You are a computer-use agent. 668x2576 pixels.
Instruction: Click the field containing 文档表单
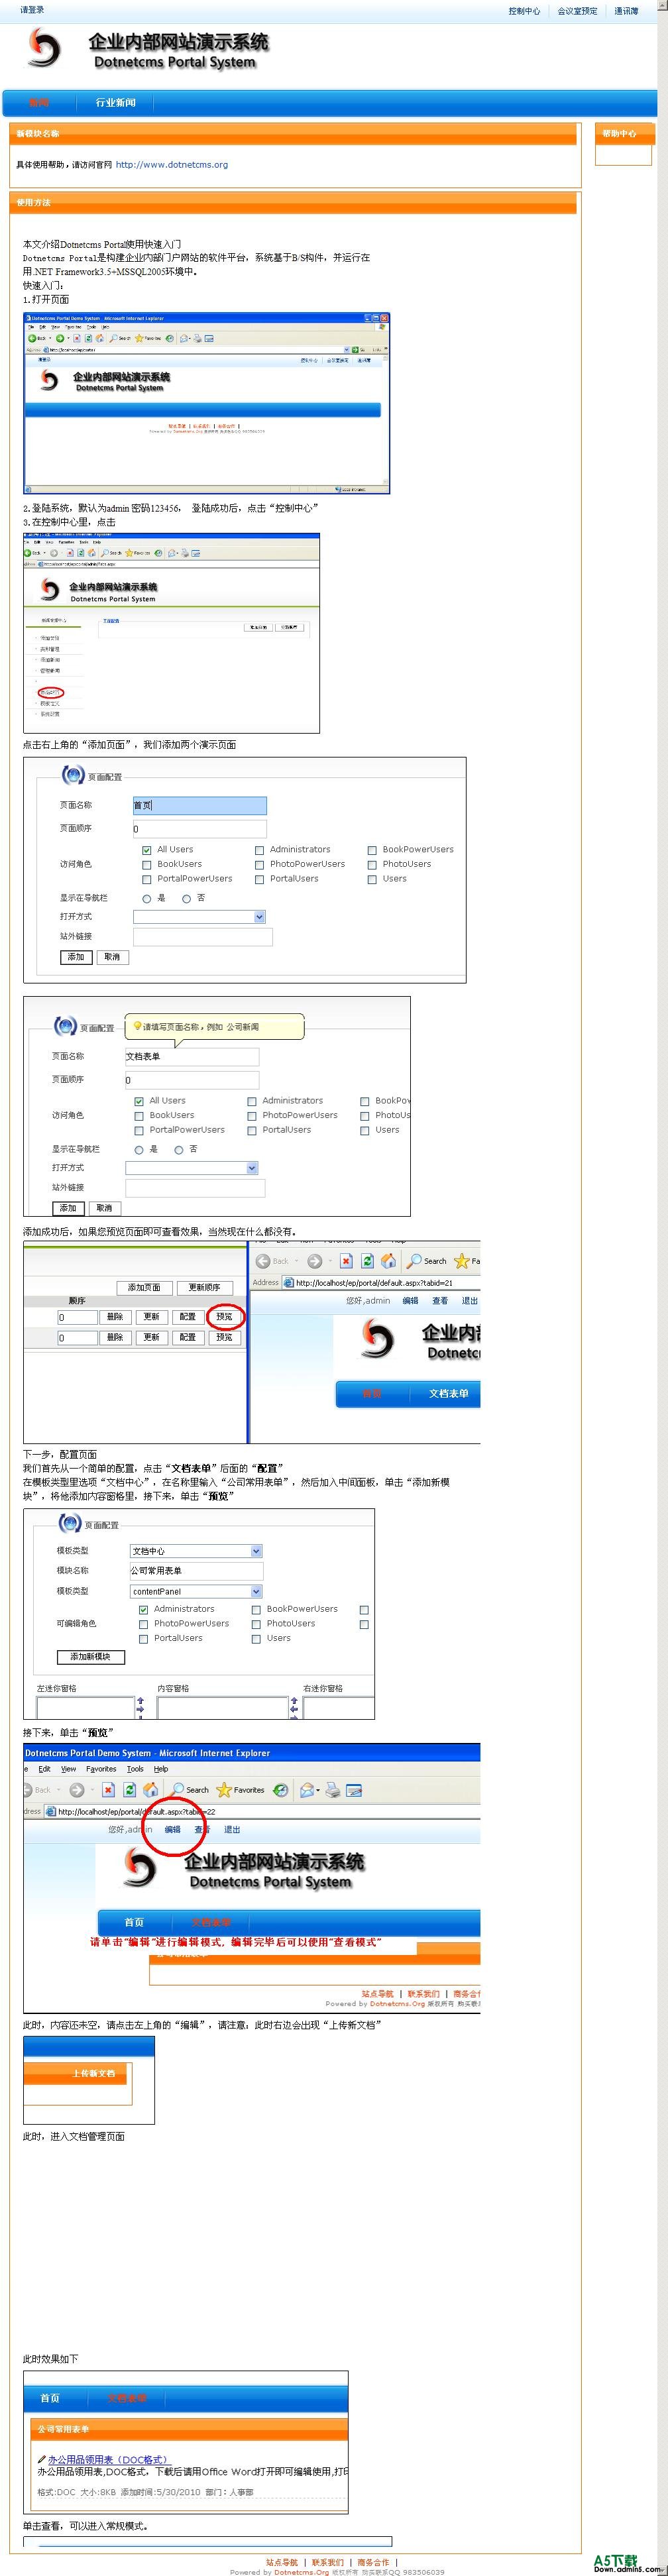[192, 1056]
